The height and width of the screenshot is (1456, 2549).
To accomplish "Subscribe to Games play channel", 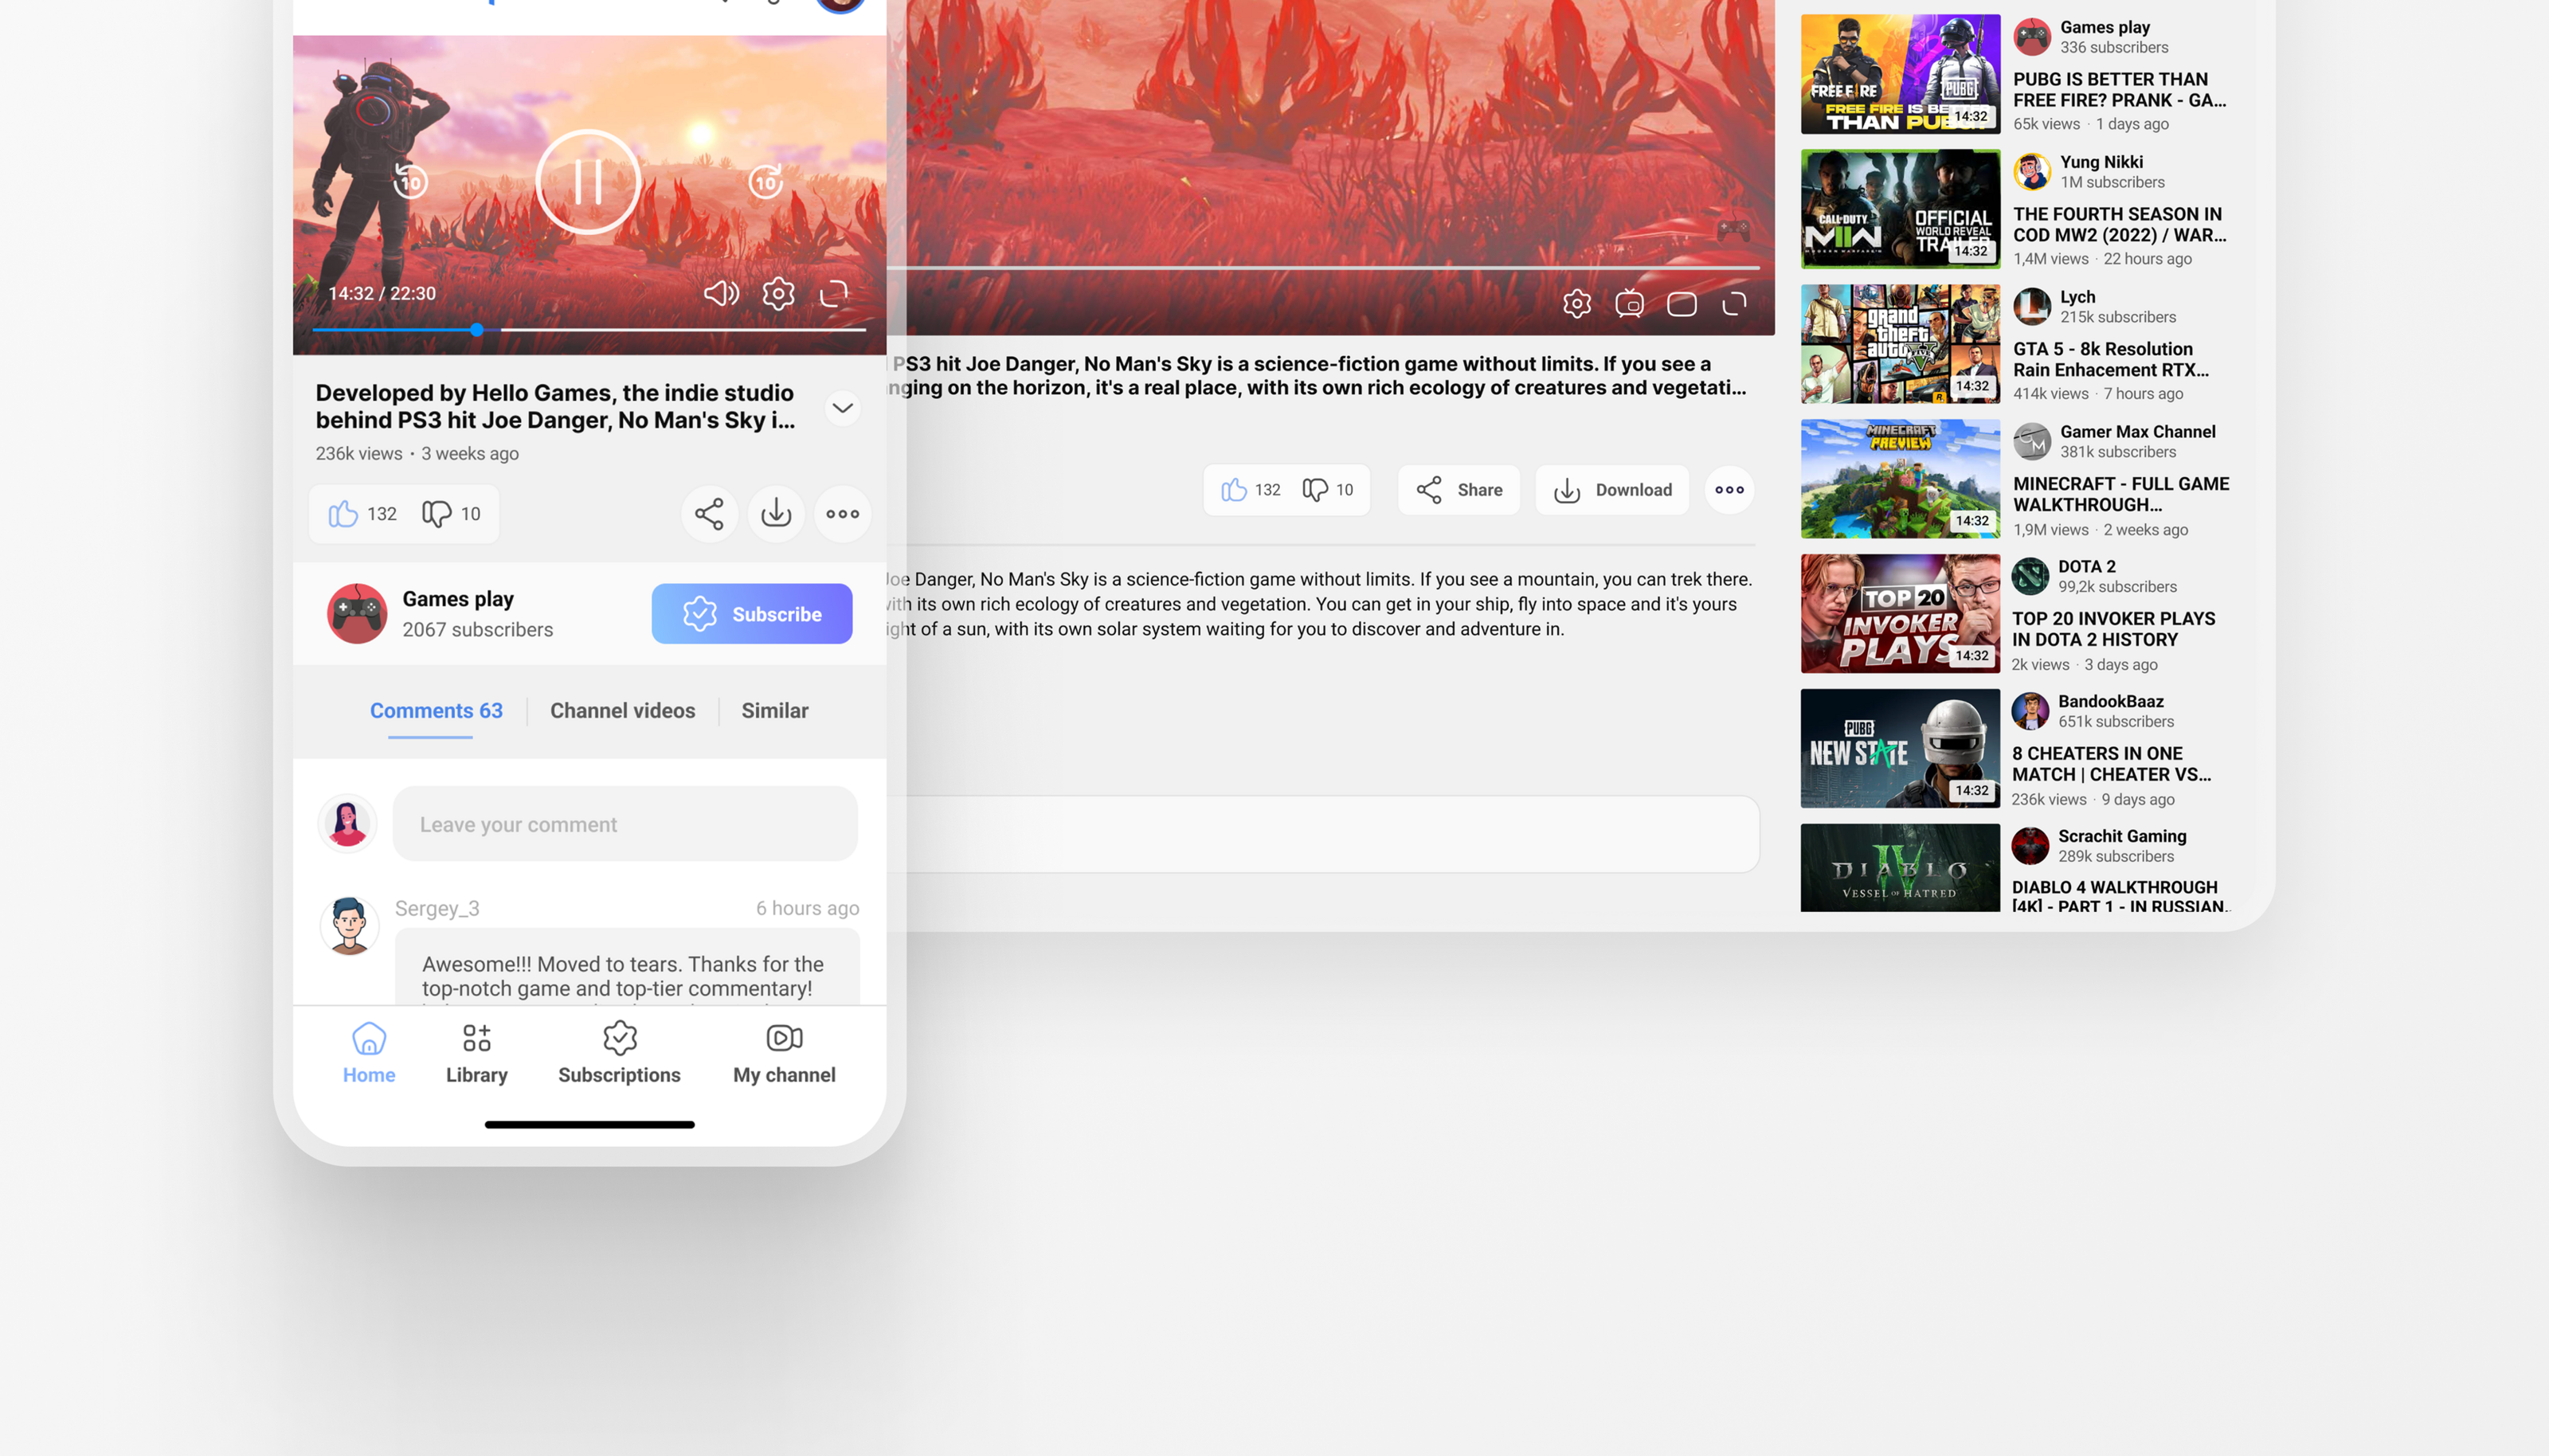I will tap(752, 614).
